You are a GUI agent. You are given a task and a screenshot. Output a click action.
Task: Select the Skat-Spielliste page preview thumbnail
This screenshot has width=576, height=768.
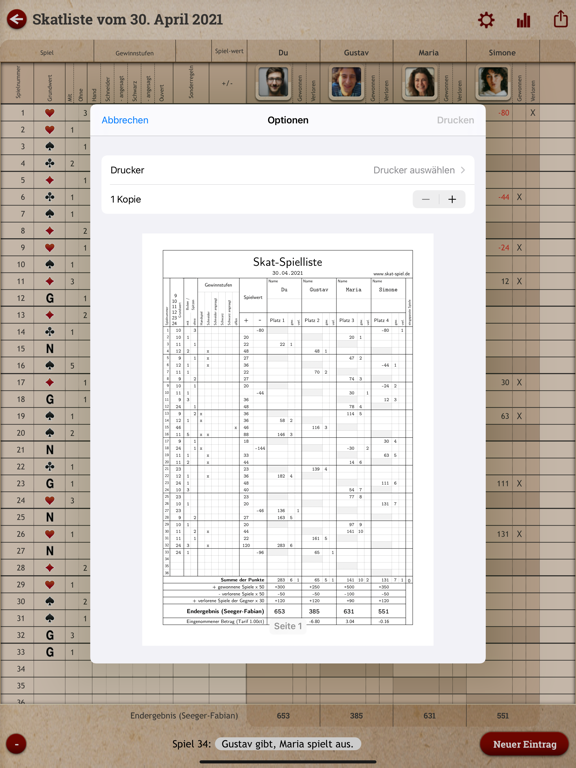[288, 439]
